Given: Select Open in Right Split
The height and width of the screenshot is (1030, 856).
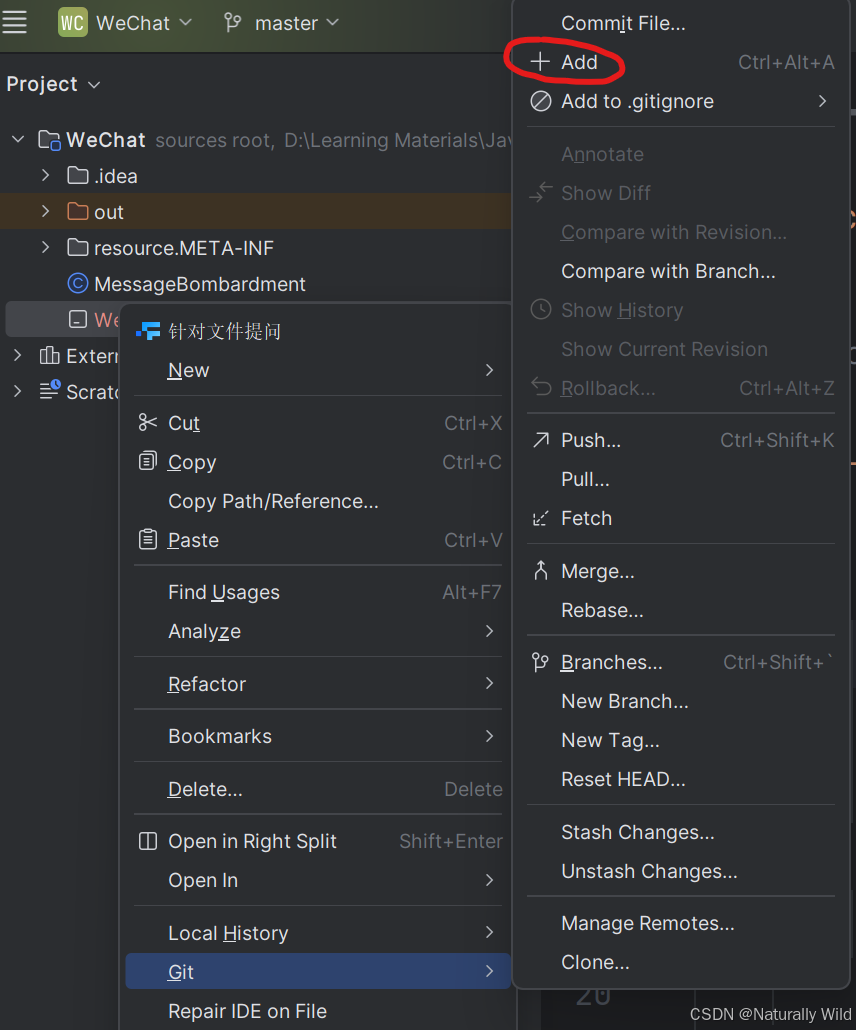Looking at the screenshot, I should pos(318,841).
